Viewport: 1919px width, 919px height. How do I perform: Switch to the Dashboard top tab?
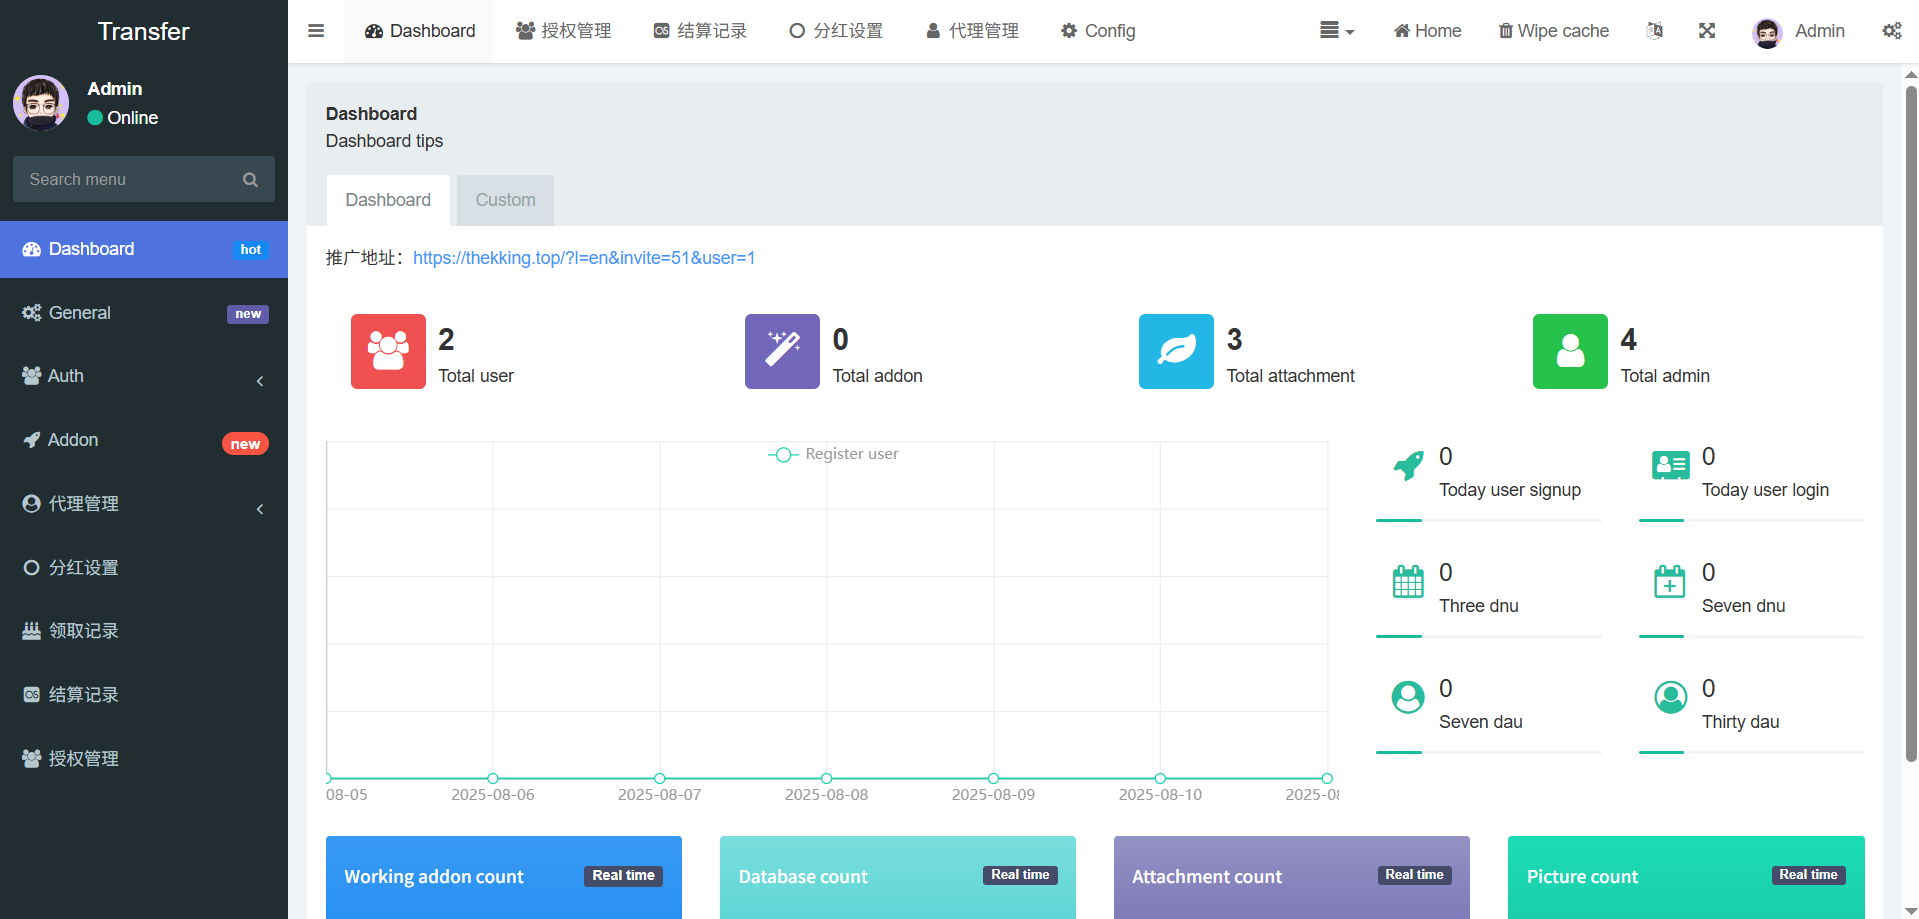pyautogui.click(x=420, y=31)
